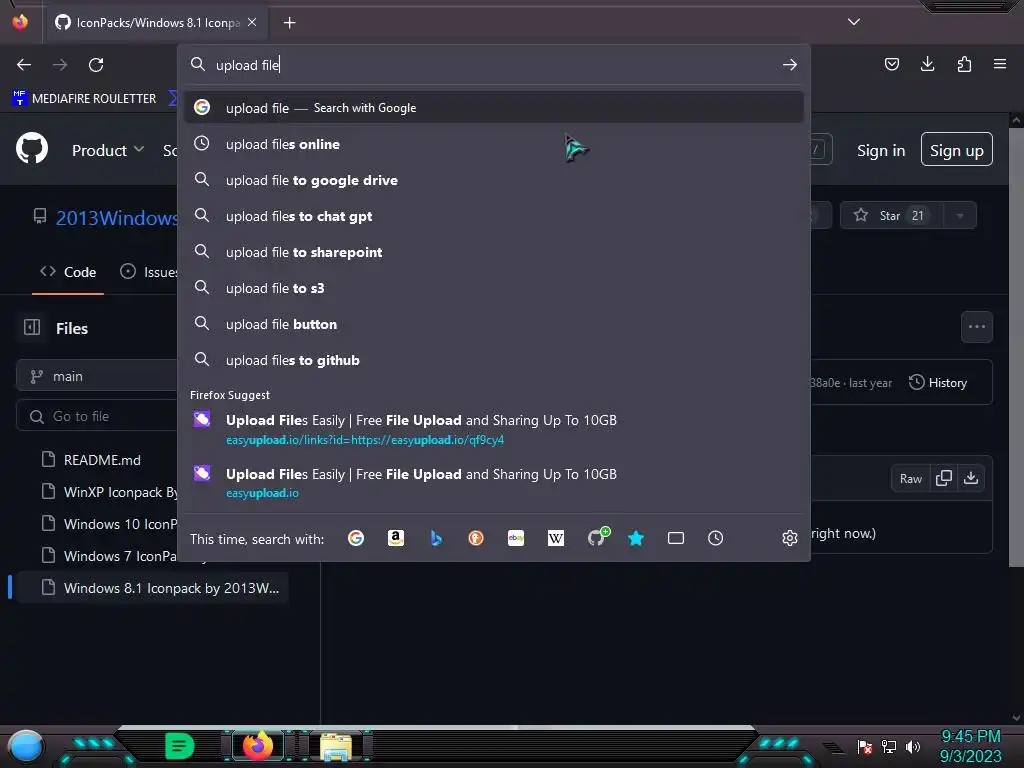Search this time with Bing icon
The width and height of the screenshot is (1024, 768).
pos(436,538)
